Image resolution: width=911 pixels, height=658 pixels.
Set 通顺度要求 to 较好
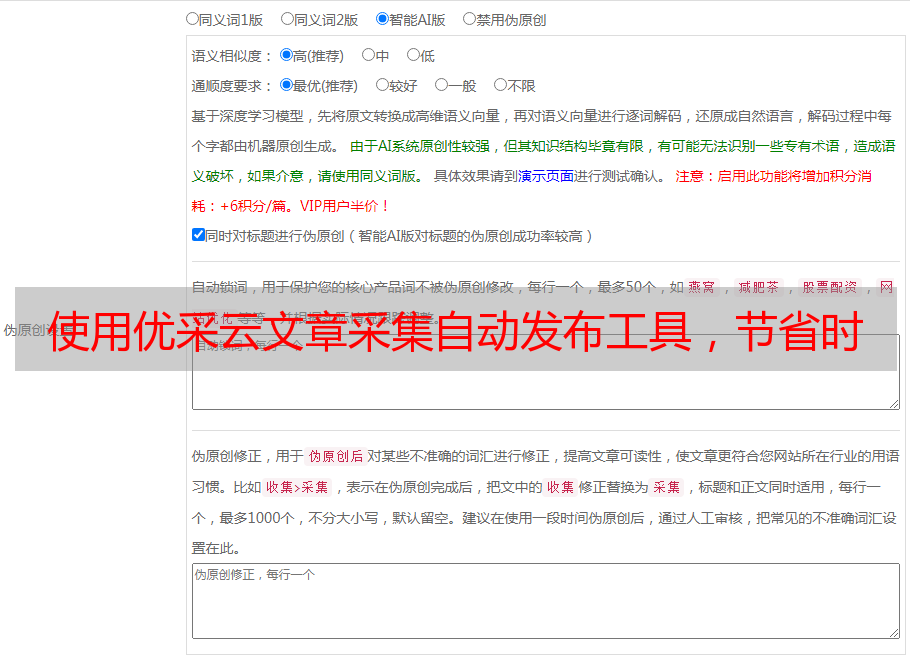click(x=382, y=85)
